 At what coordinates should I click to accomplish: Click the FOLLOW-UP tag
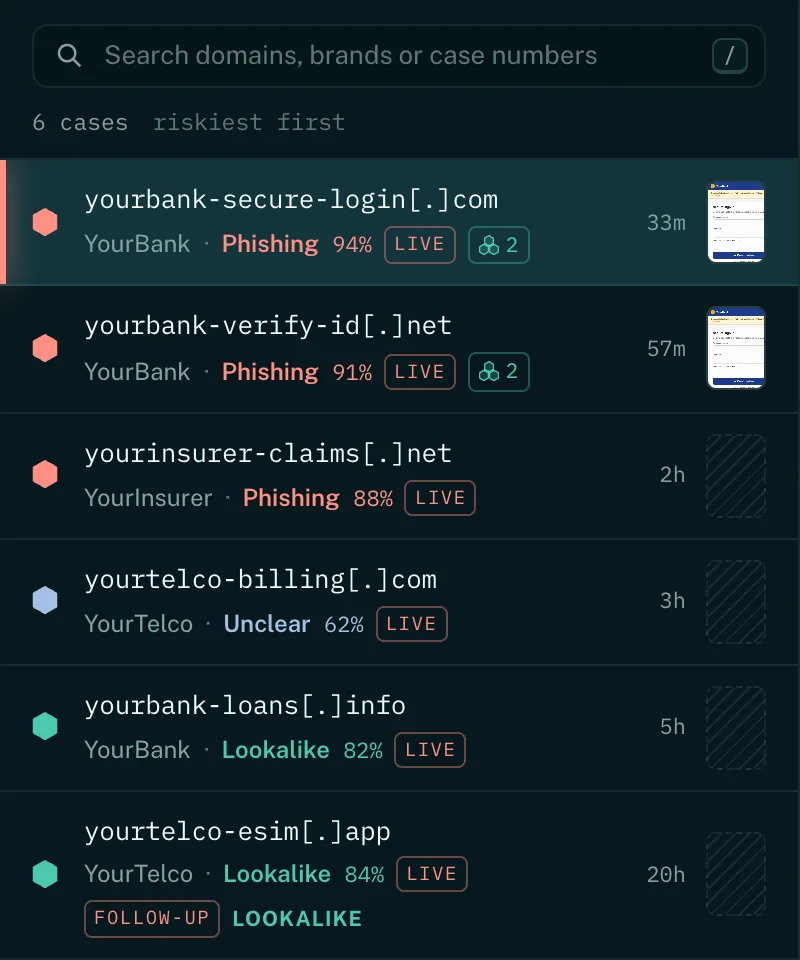[152, 918]
